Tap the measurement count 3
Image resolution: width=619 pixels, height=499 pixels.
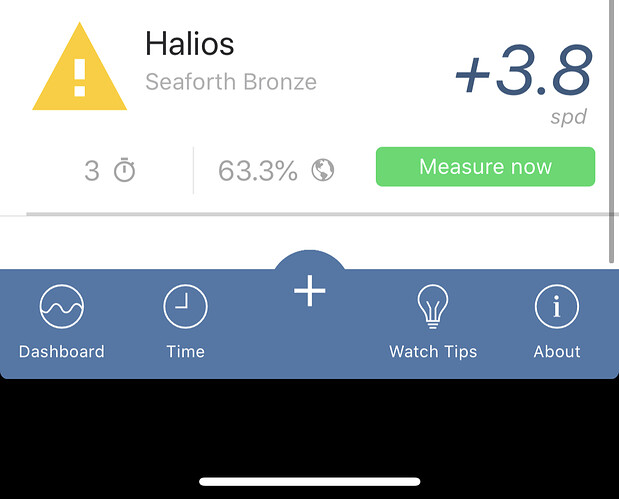point(92,171)
